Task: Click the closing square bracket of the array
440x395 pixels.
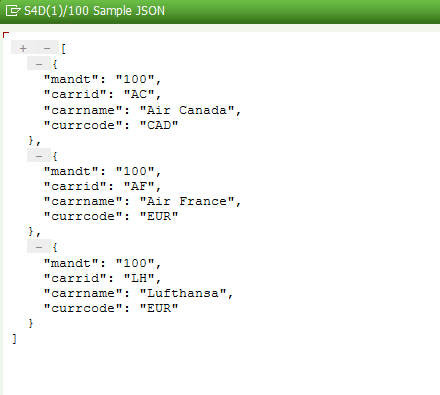Action: [x=14, y=339]
